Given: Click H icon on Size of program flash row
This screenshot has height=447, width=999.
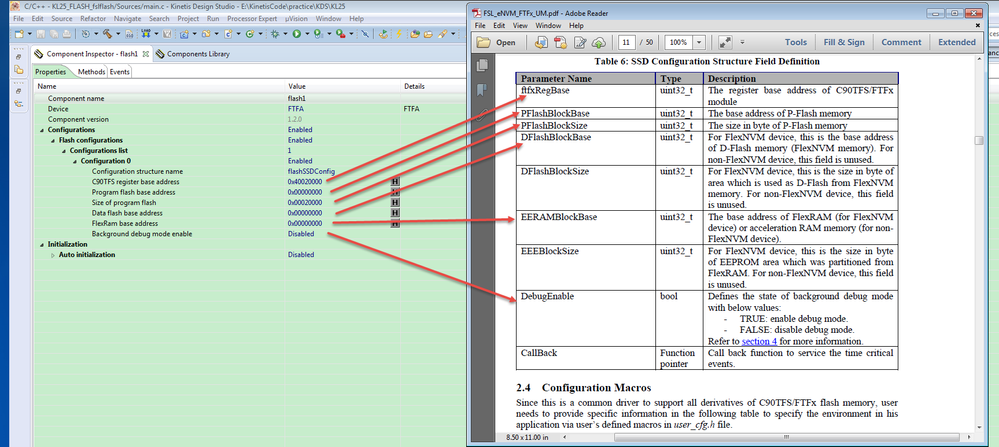Looking at the screenshot, I should (395, 202).
